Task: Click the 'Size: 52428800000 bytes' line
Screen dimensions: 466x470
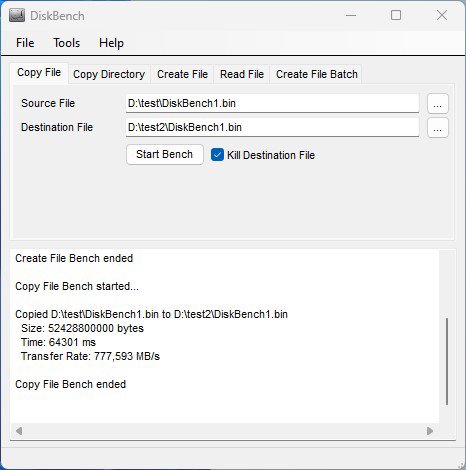Action: 82,328
